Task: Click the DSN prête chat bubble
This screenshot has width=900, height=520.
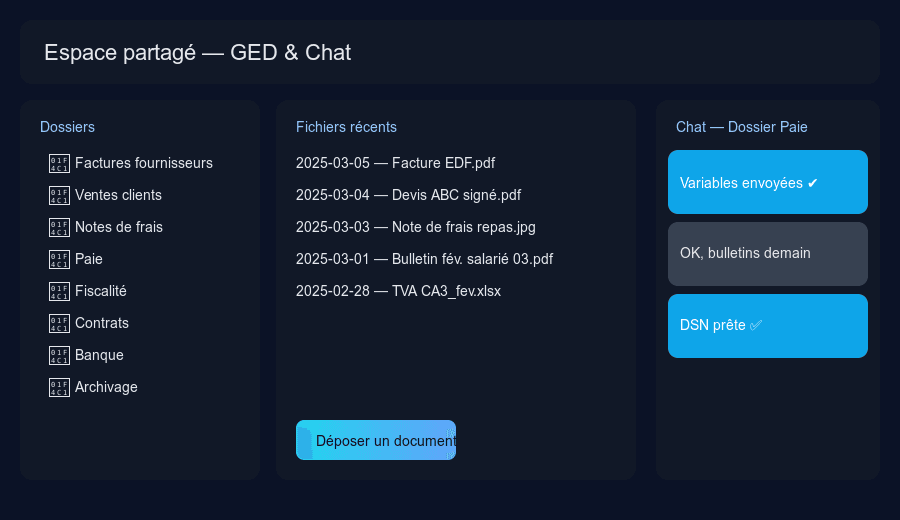Action: (x=767, y=326)
